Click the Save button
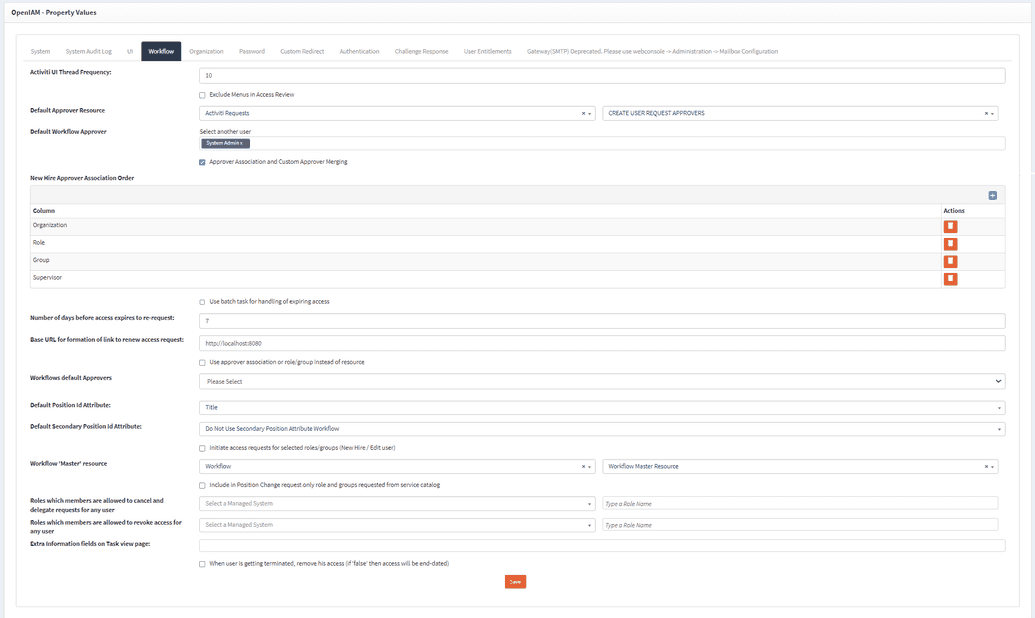 tap(515, 581)
